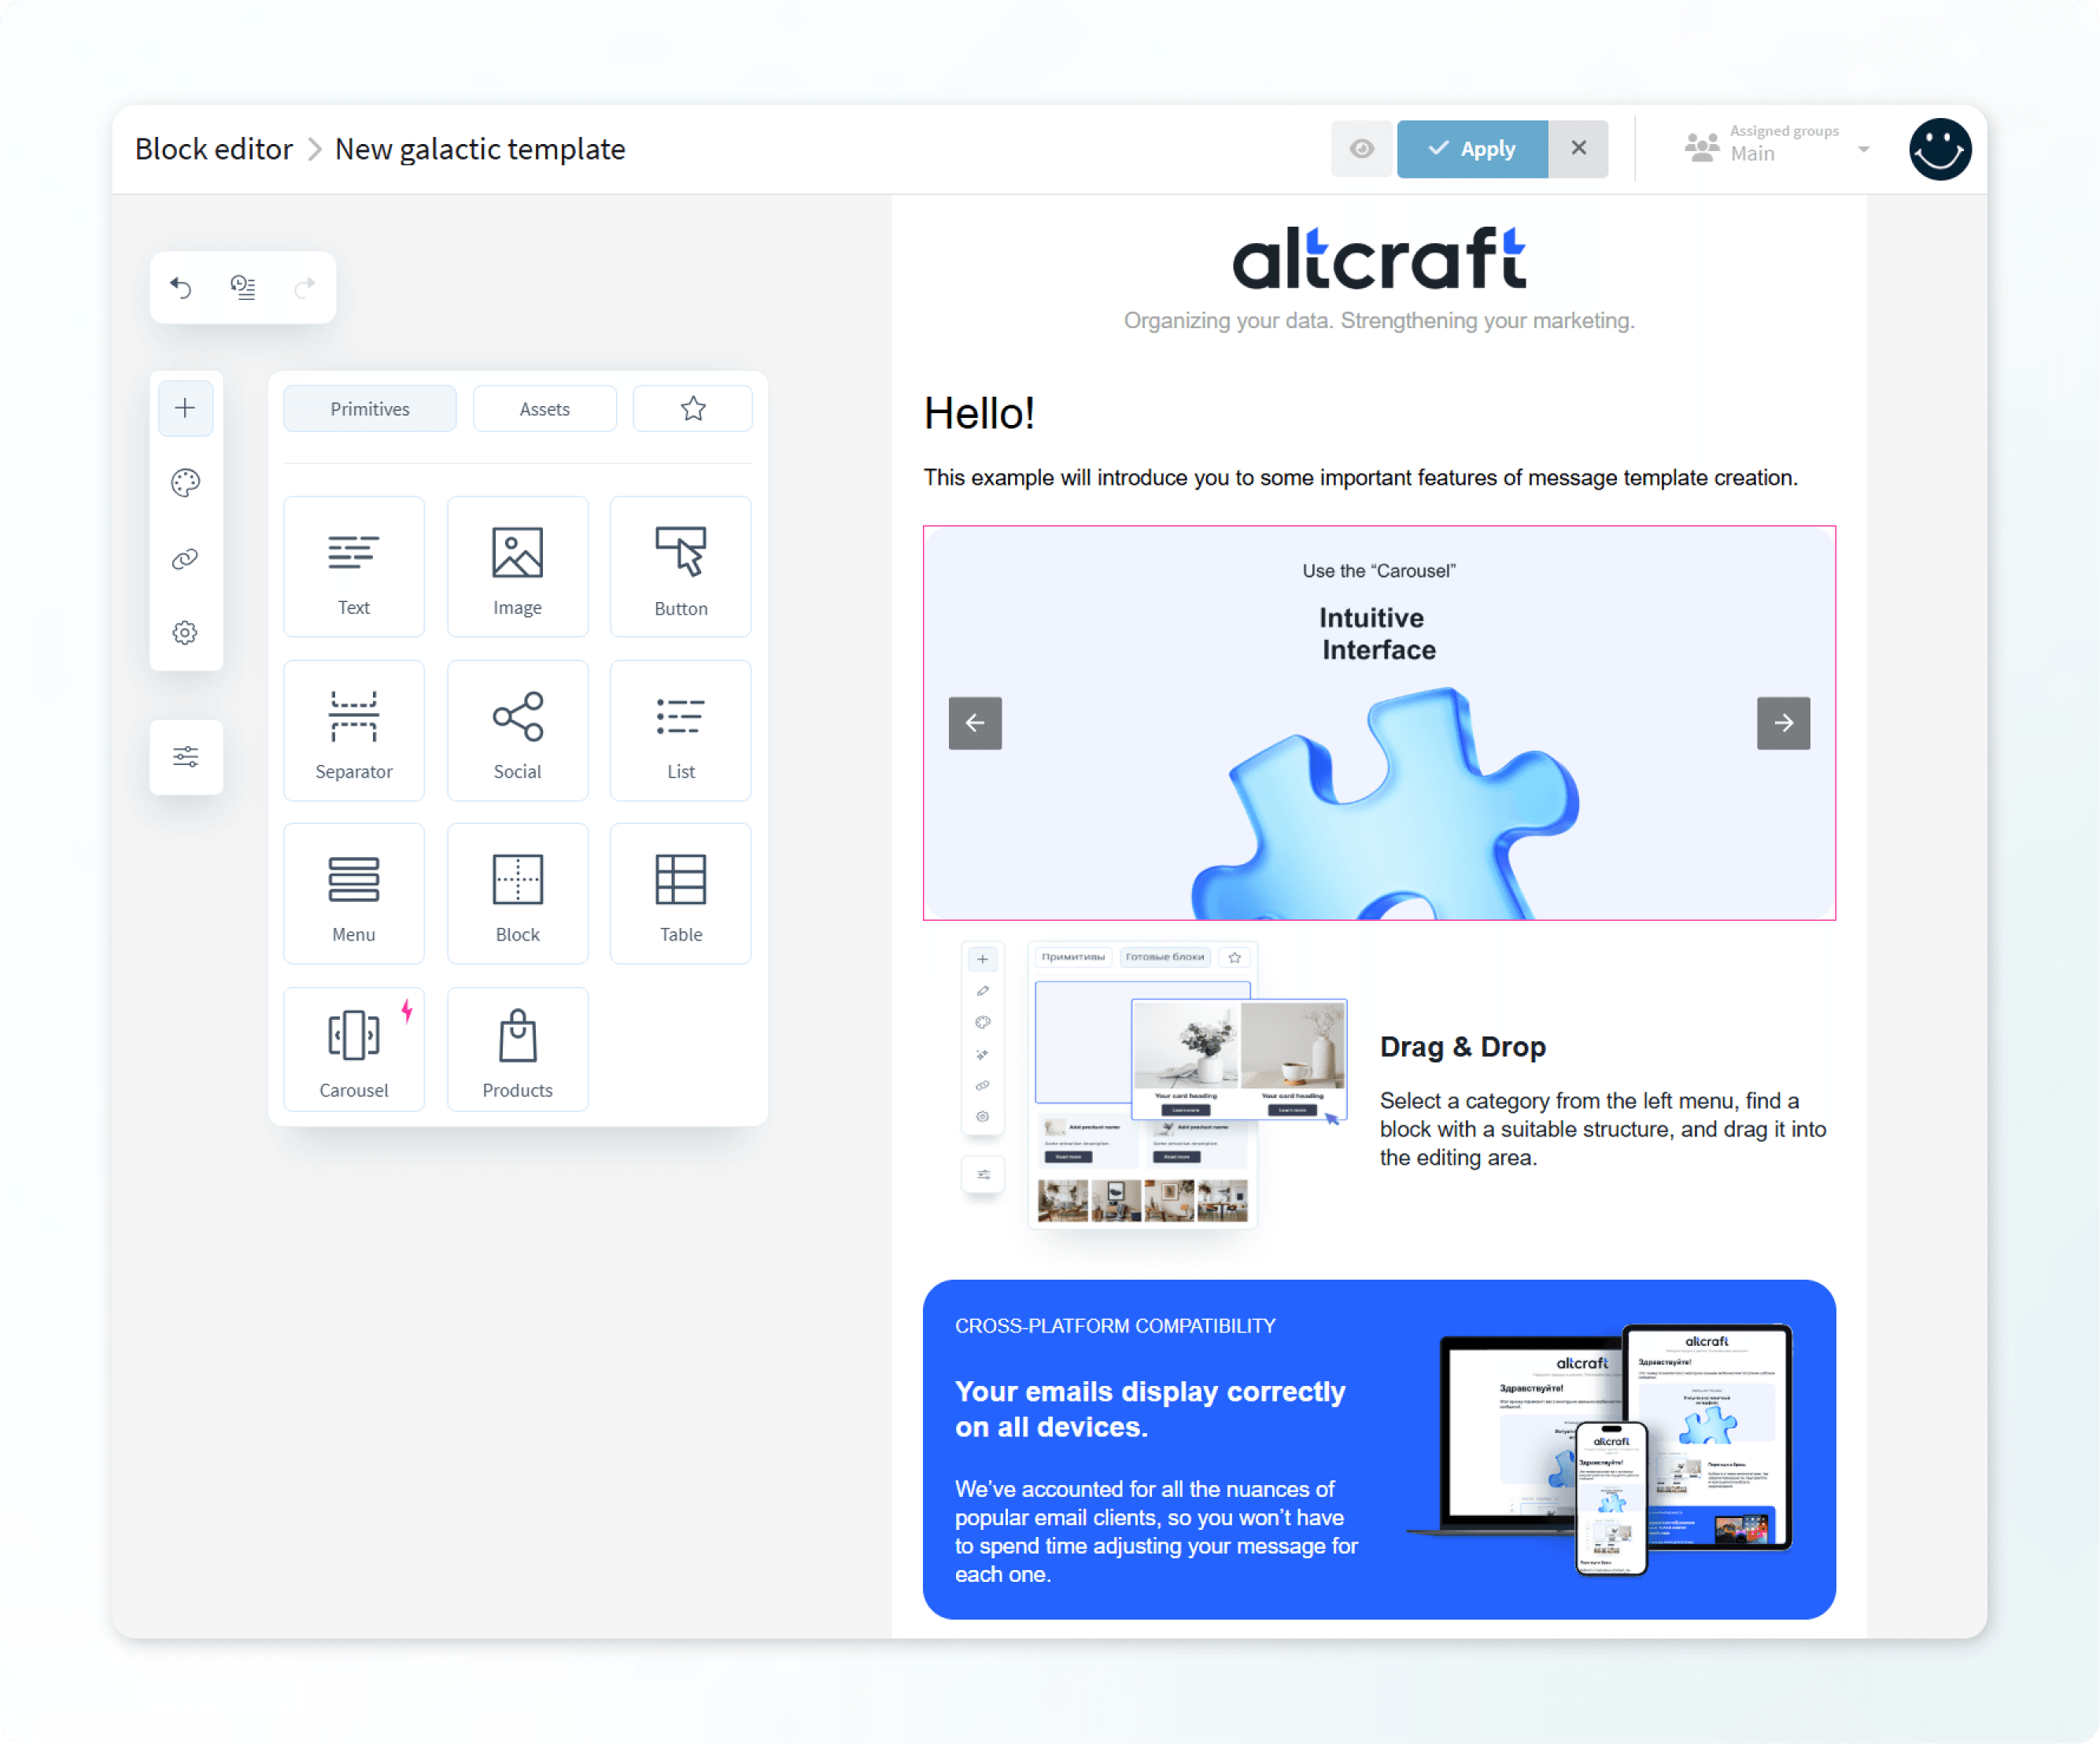Open the version history icon
Screen dimensions: 2100x1744
[243, 287]
